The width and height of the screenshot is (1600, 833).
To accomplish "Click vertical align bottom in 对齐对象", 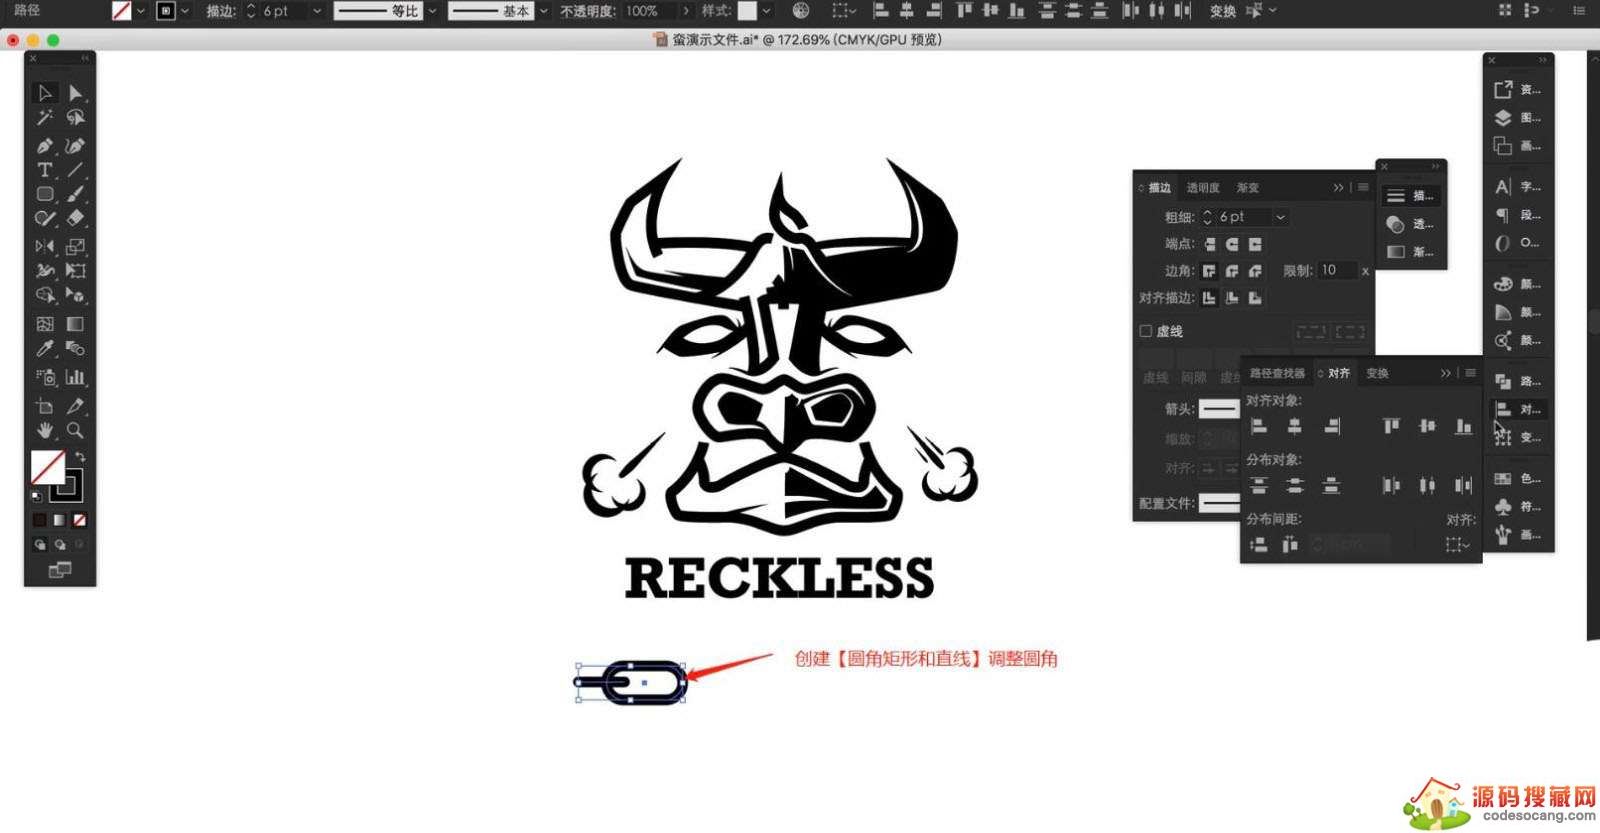I will point(1463,427).
